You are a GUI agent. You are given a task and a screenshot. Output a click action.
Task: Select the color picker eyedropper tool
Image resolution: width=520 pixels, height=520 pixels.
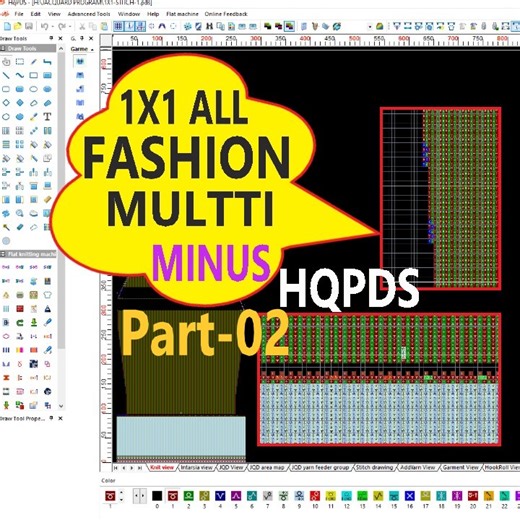click(33, 117)
